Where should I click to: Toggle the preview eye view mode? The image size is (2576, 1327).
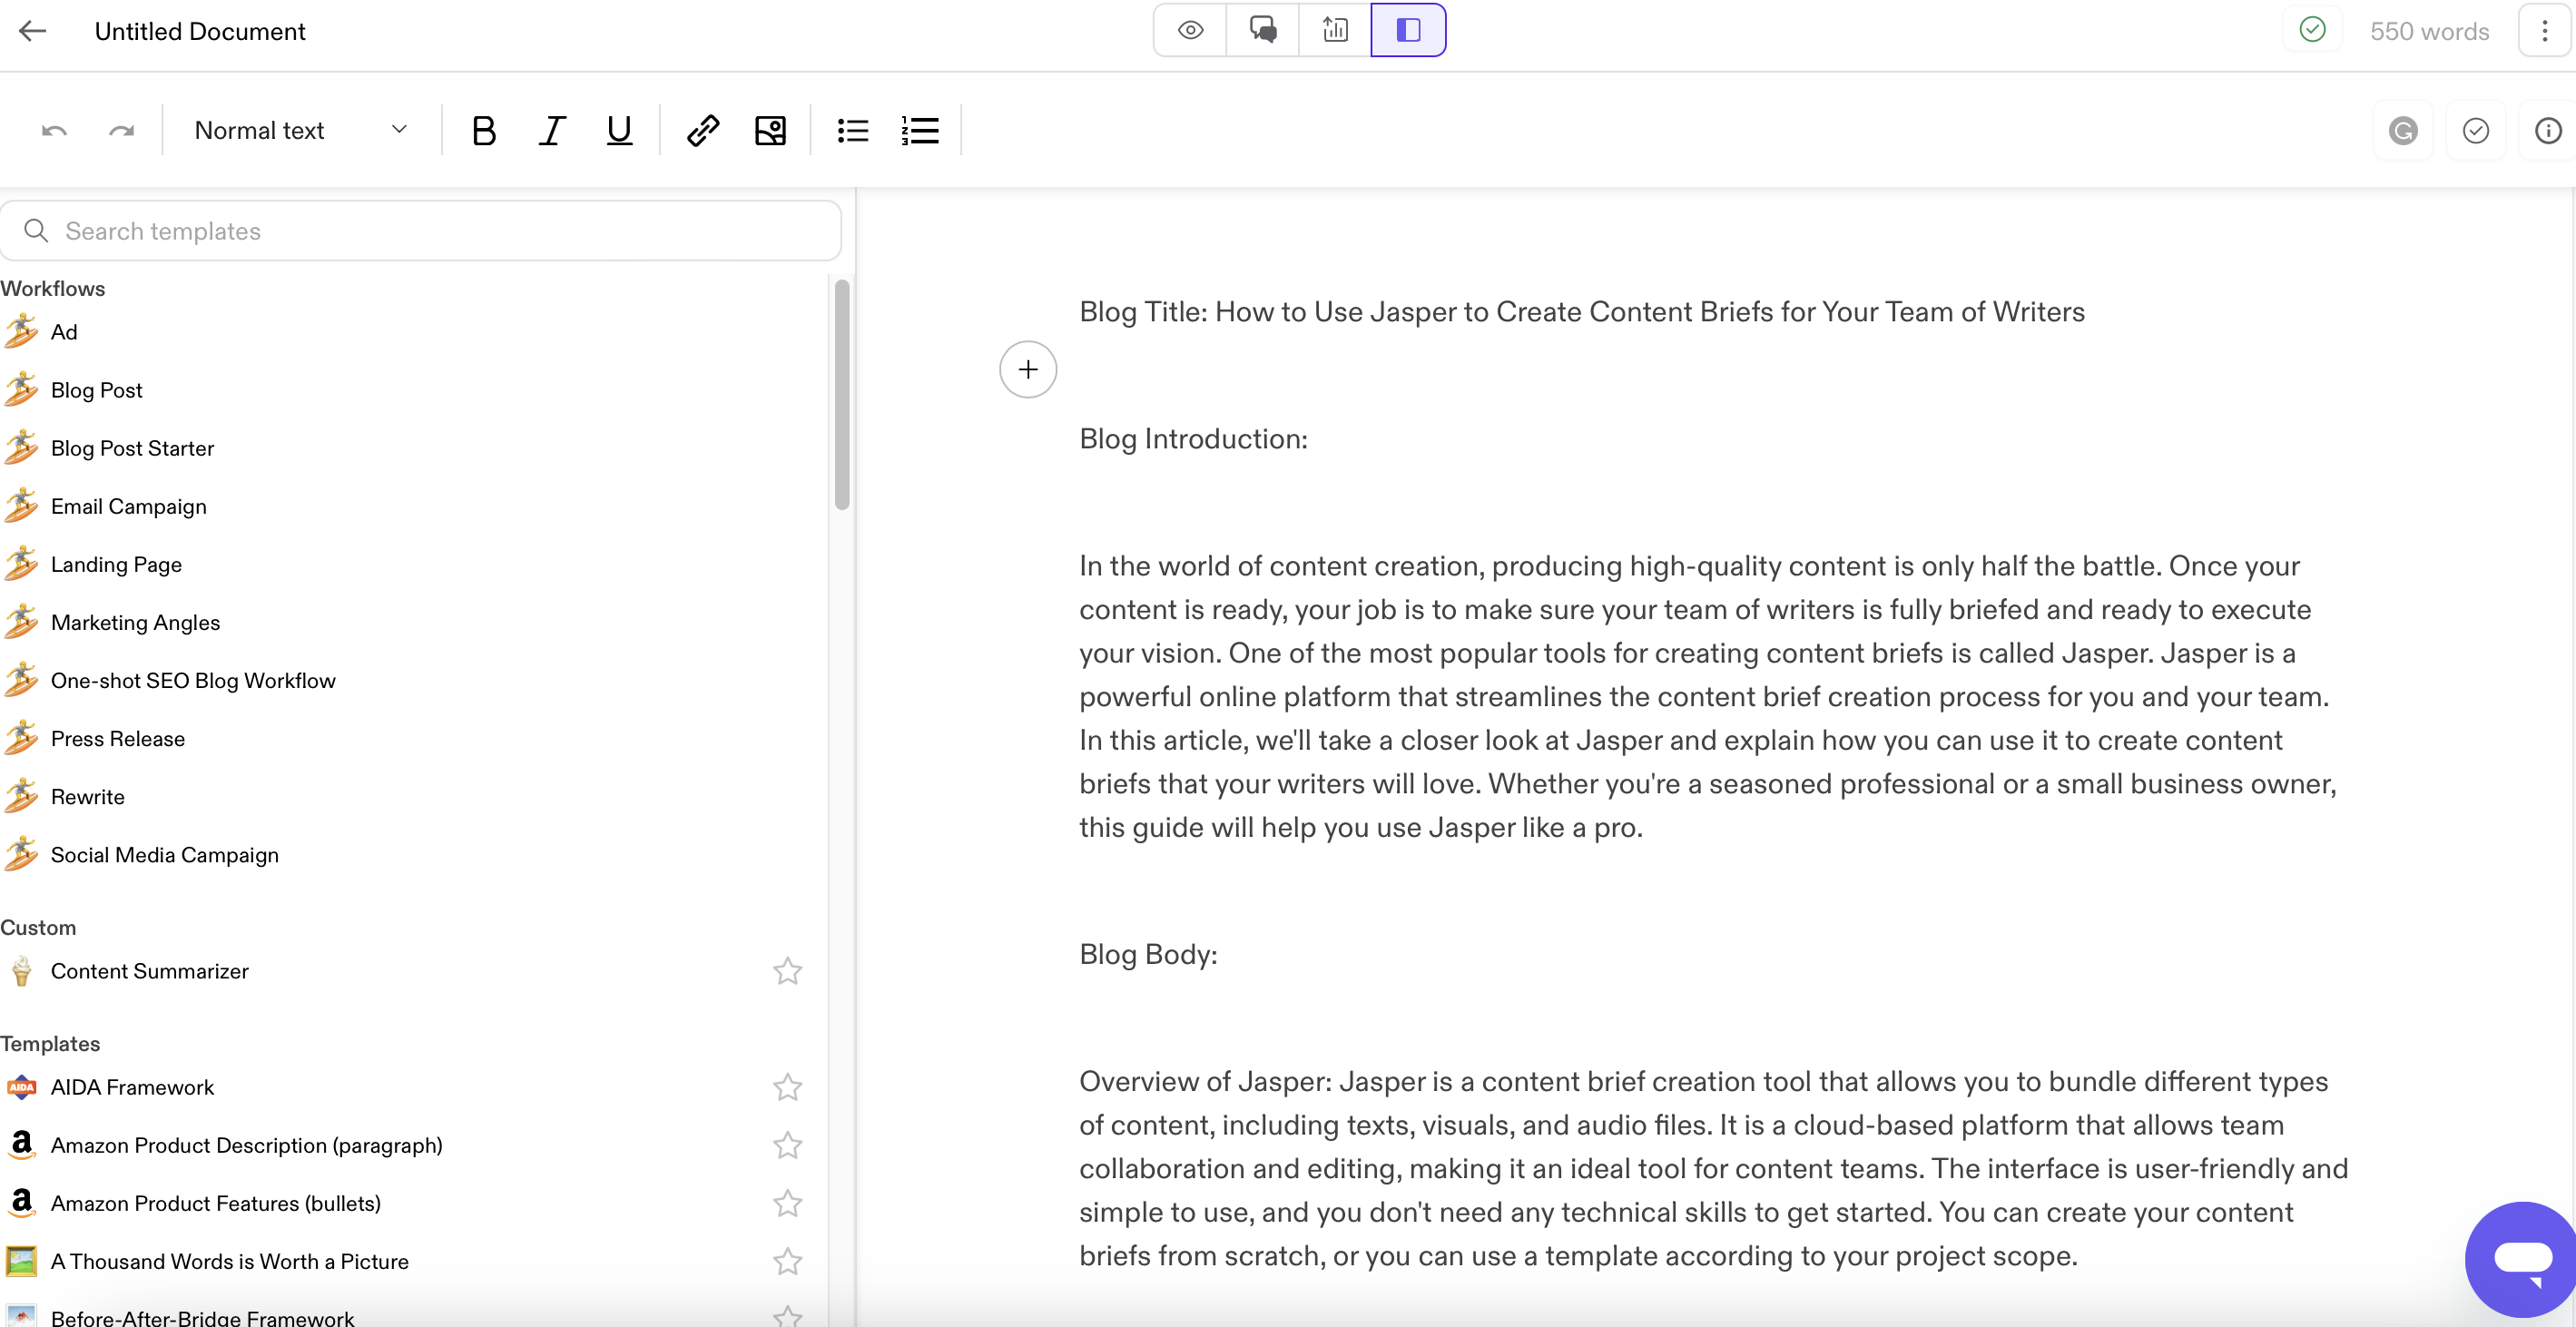(x=1190, y=30)
